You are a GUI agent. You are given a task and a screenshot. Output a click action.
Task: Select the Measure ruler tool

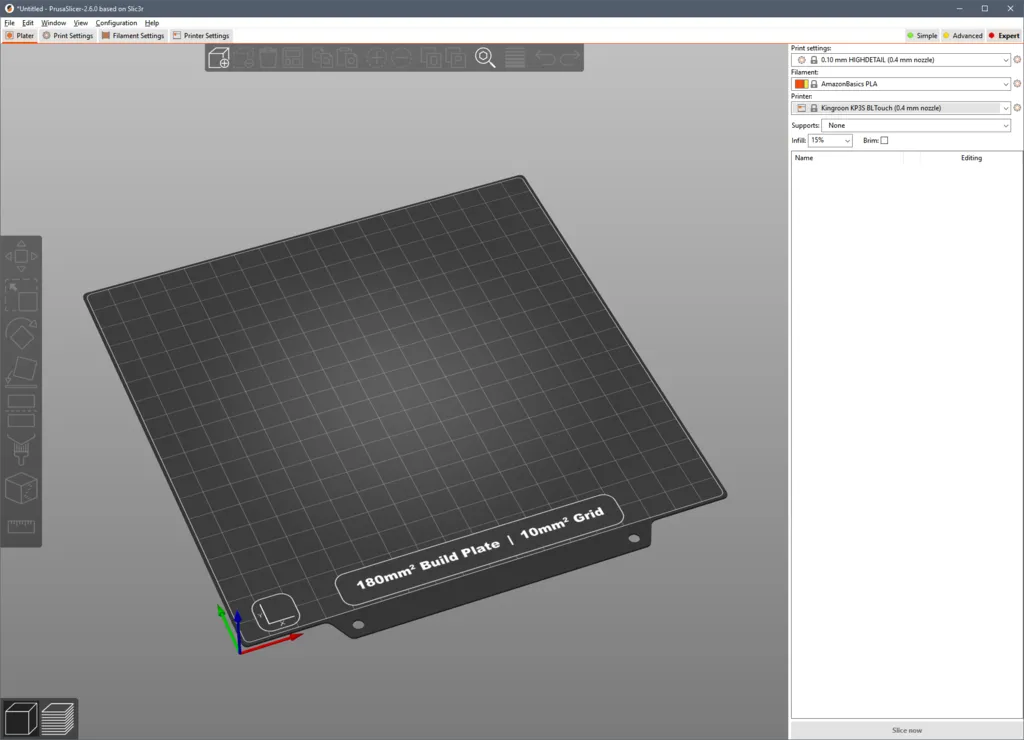point(21,526)
